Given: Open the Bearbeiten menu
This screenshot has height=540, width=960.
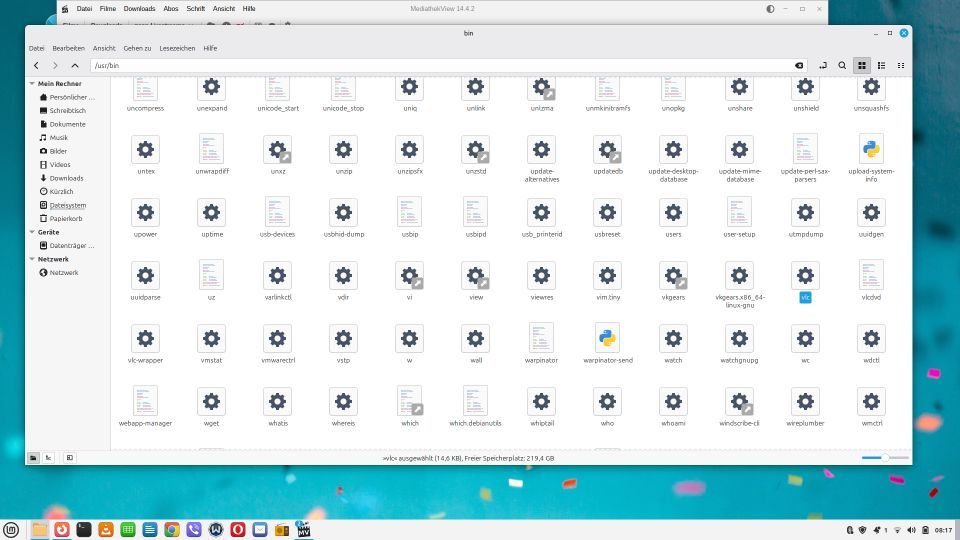Looking at the screenshot, I should pyautogui.click(x=68, y=48).
